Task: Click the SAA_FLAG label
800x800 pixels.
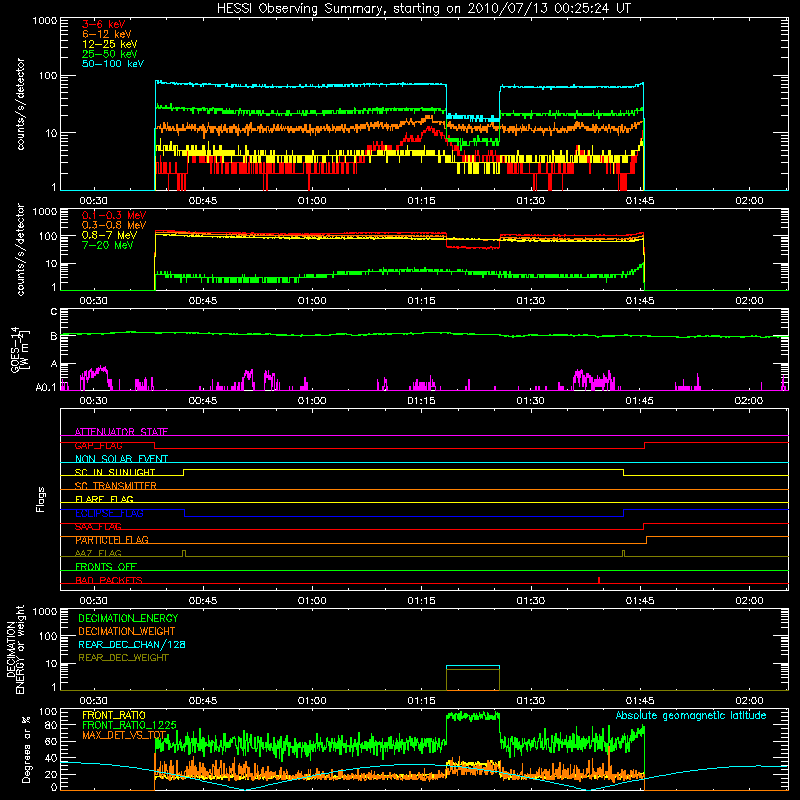Action: 98,527
